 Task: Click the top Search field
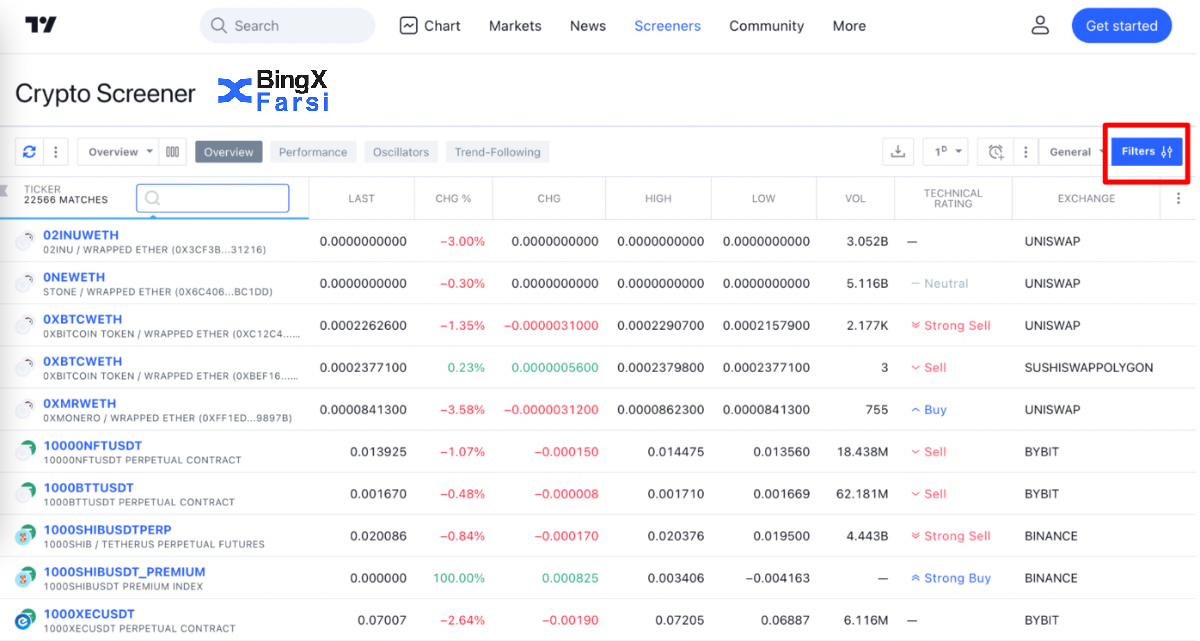click(288, 26)
